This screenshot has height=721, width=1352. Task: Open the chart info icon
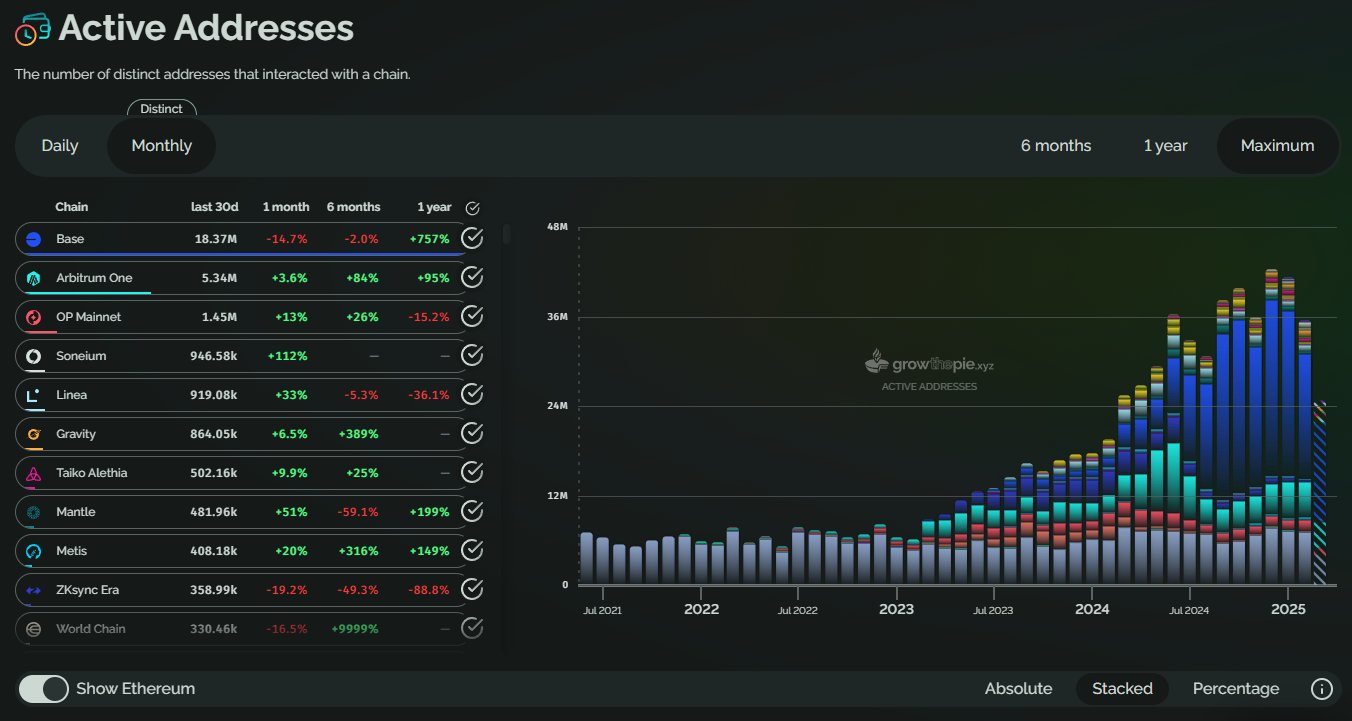[1321, 689]
